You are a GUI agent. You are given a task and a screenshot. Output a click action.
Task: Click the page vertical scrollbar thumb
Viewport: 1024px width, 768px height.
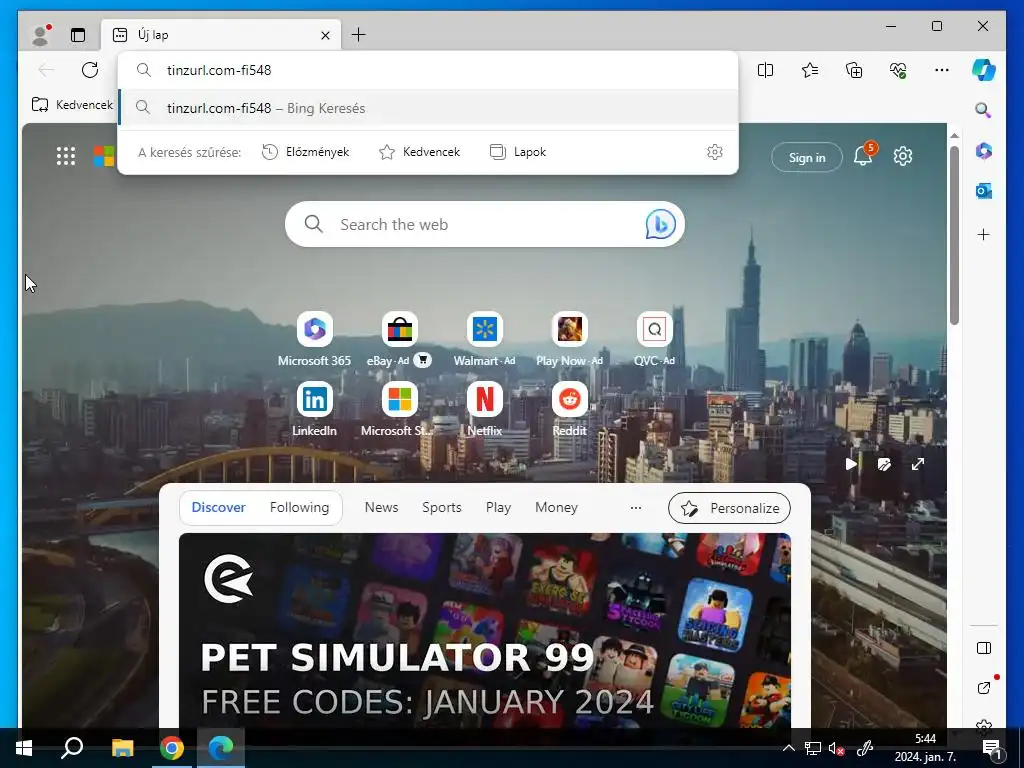click(x=954, y=235)
